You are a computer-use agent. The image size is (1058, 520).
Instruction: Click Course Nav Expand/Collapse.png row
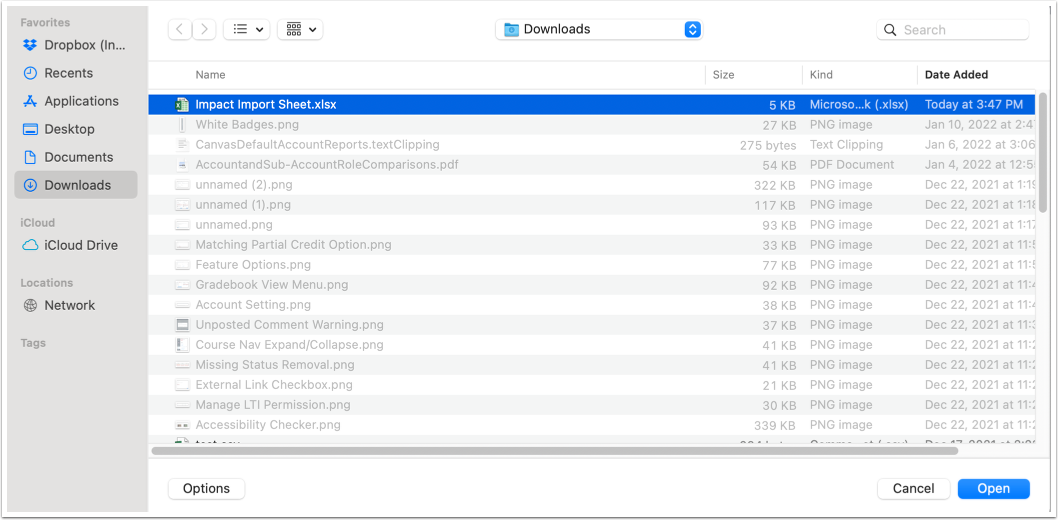click(592, 345)
